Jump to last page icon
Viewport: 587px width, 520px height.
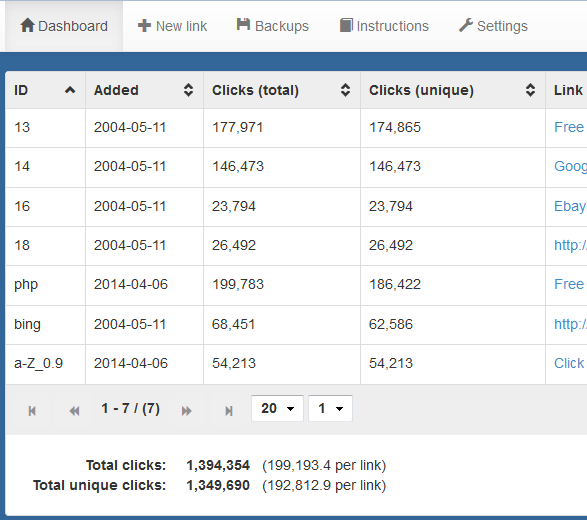229,411
